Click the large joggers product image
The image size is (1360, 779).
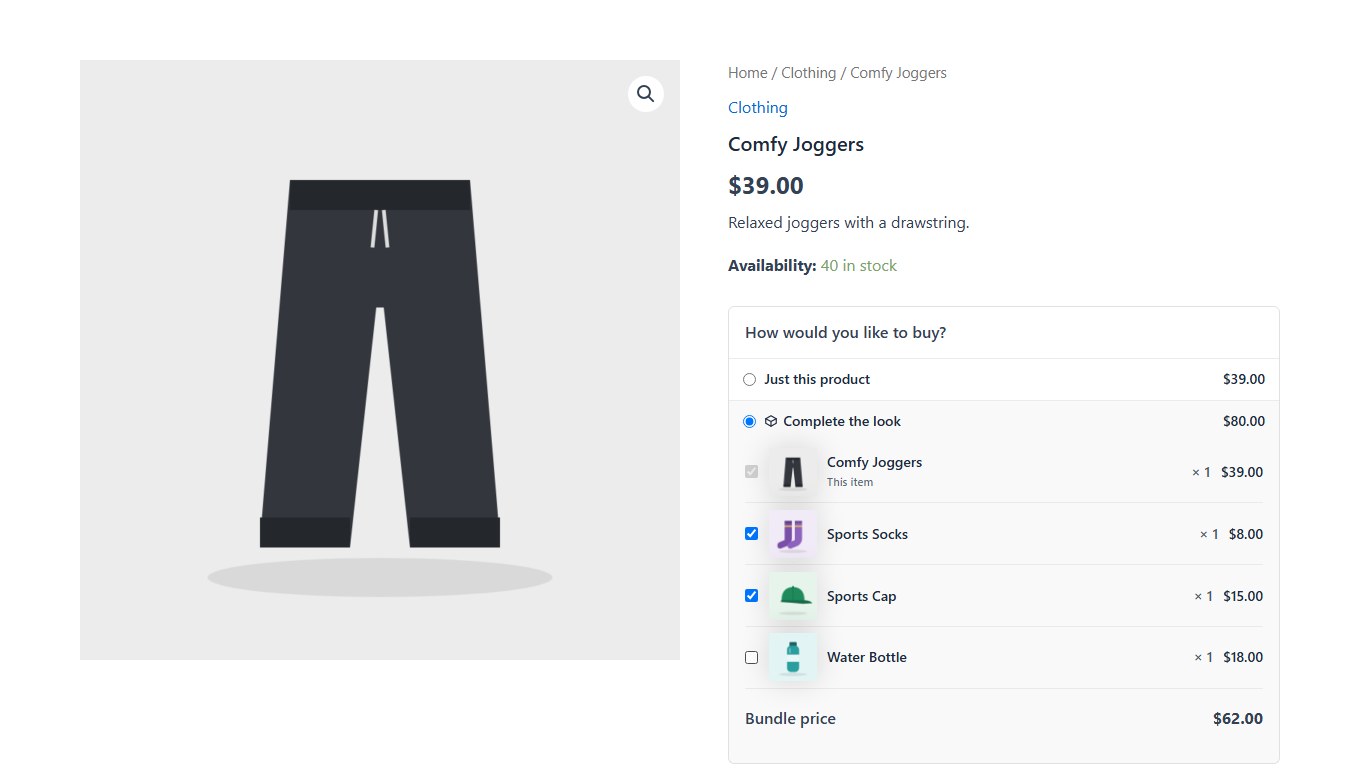click(x=380, y=360)
